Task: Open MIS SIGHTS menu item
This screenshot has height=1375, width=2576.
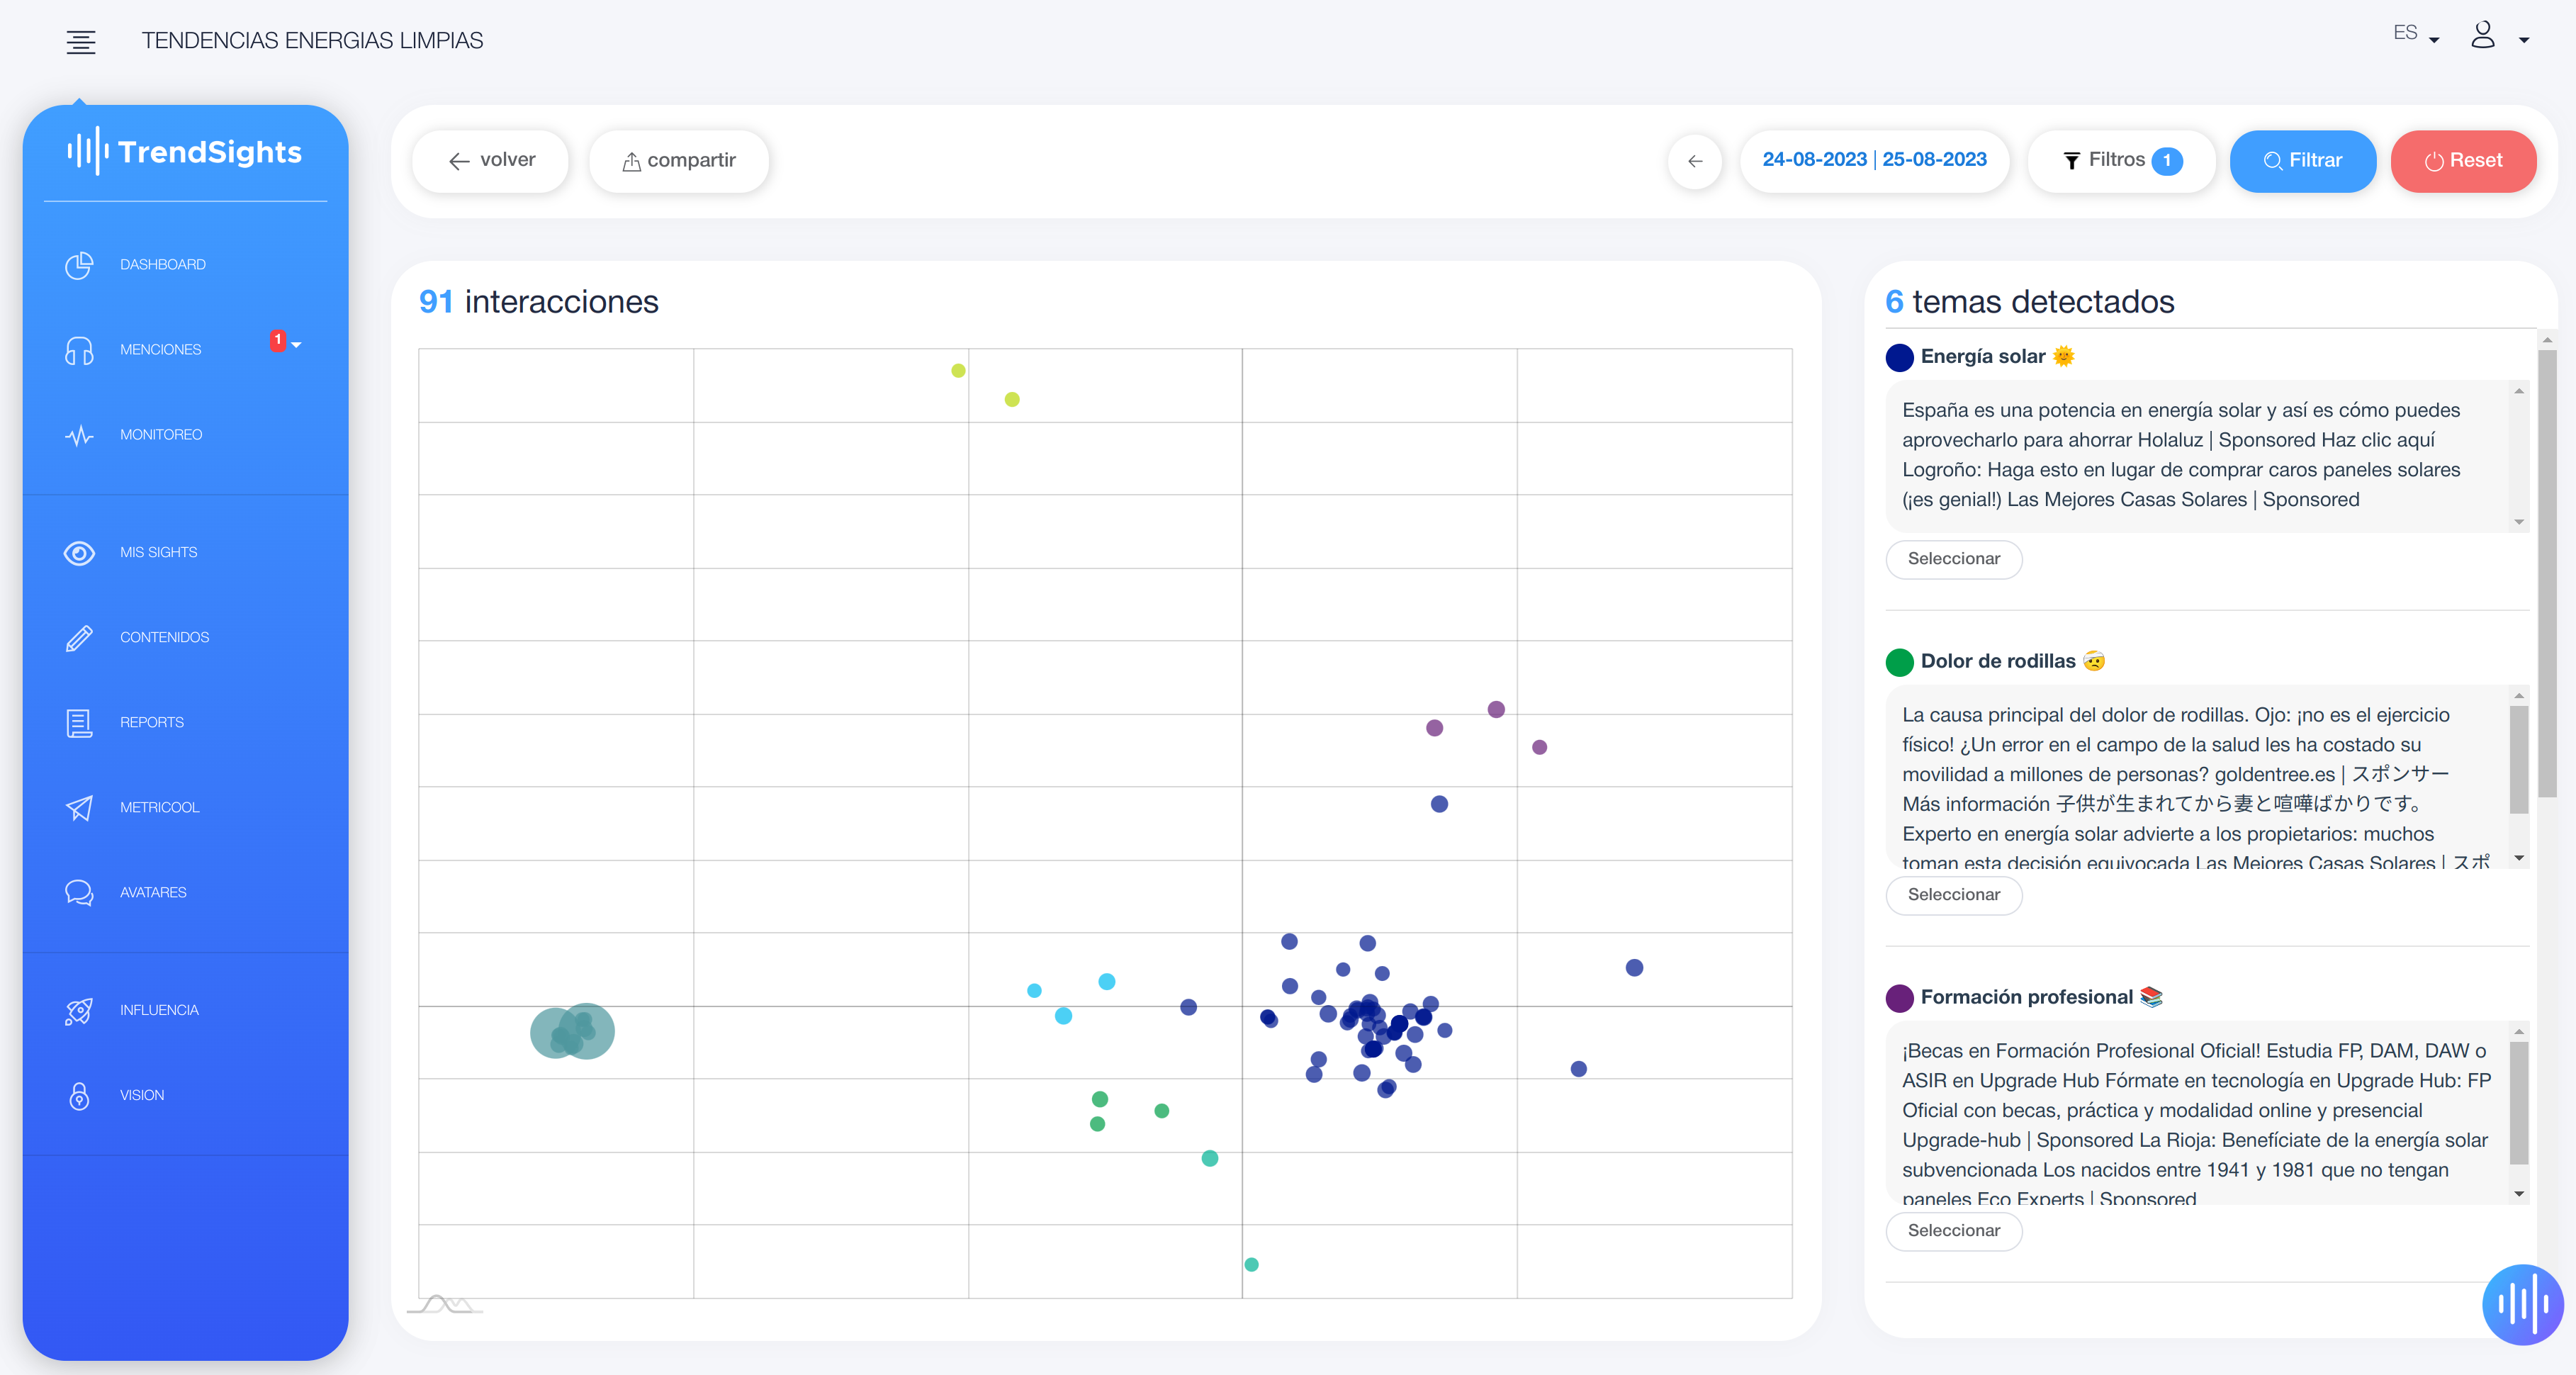Action: [158, 553]
